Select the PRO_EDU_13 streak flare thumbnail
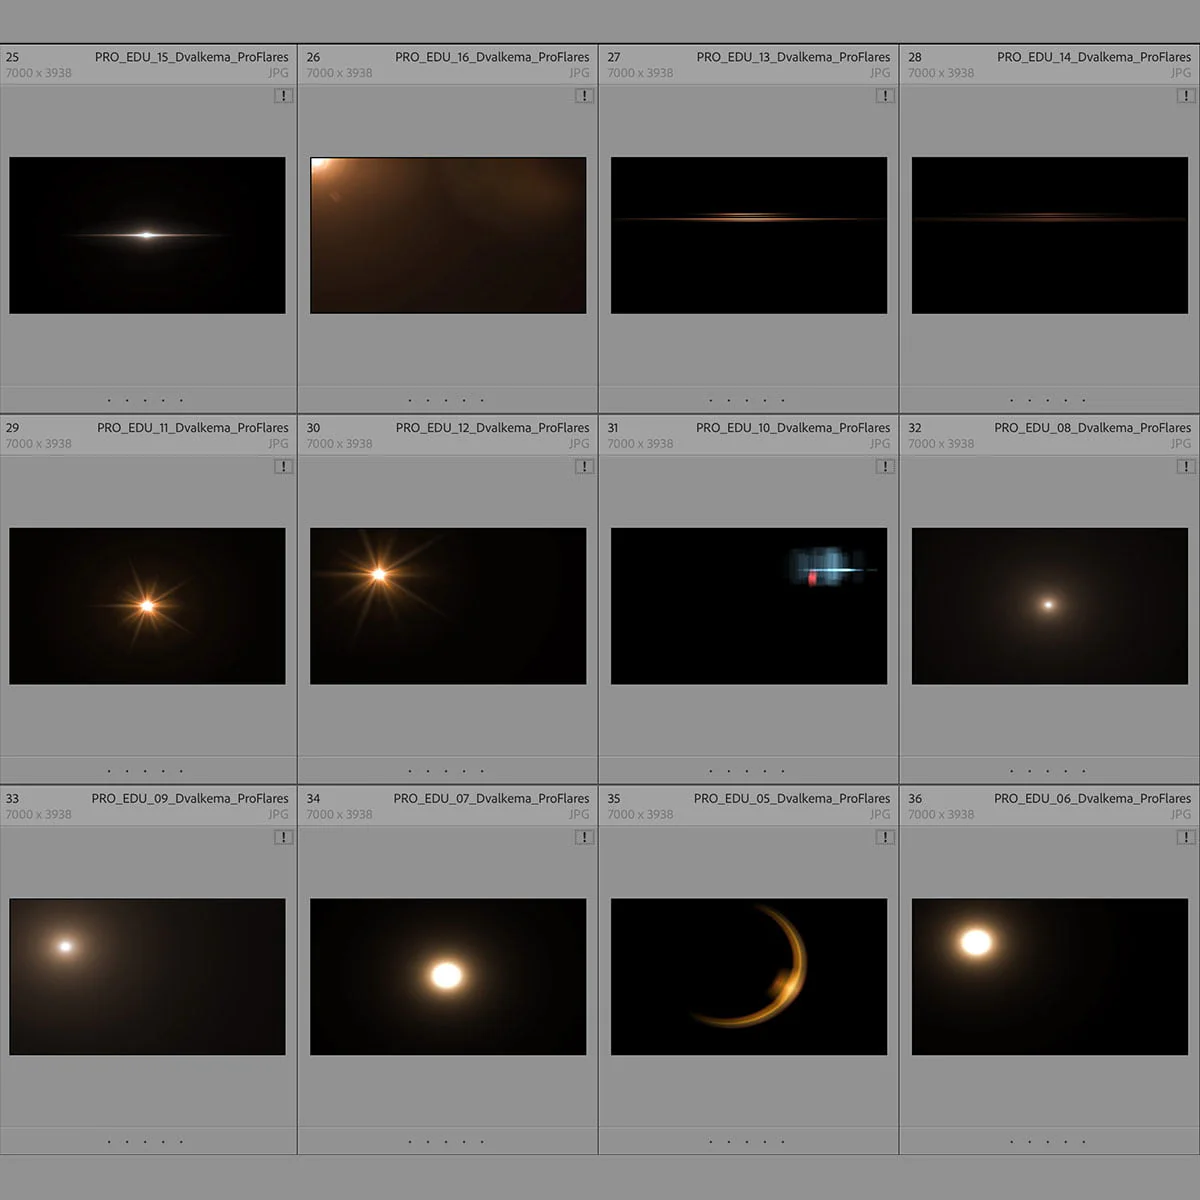 point(749,235)
